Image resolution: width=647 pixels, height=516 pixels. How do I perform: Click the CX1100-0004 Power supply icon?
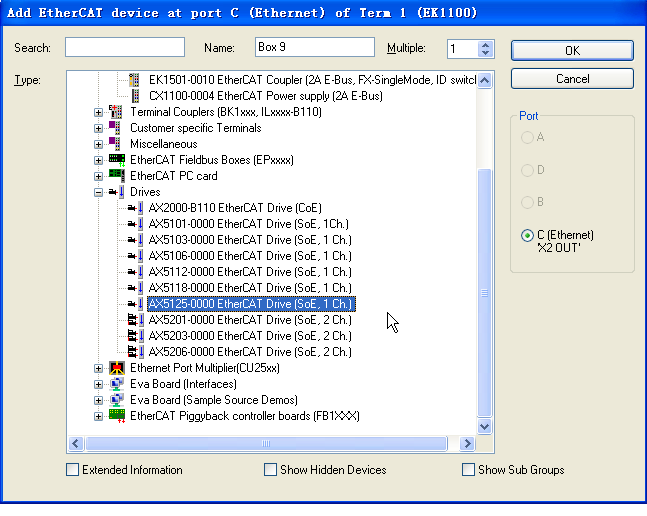[x=135, y=96]
